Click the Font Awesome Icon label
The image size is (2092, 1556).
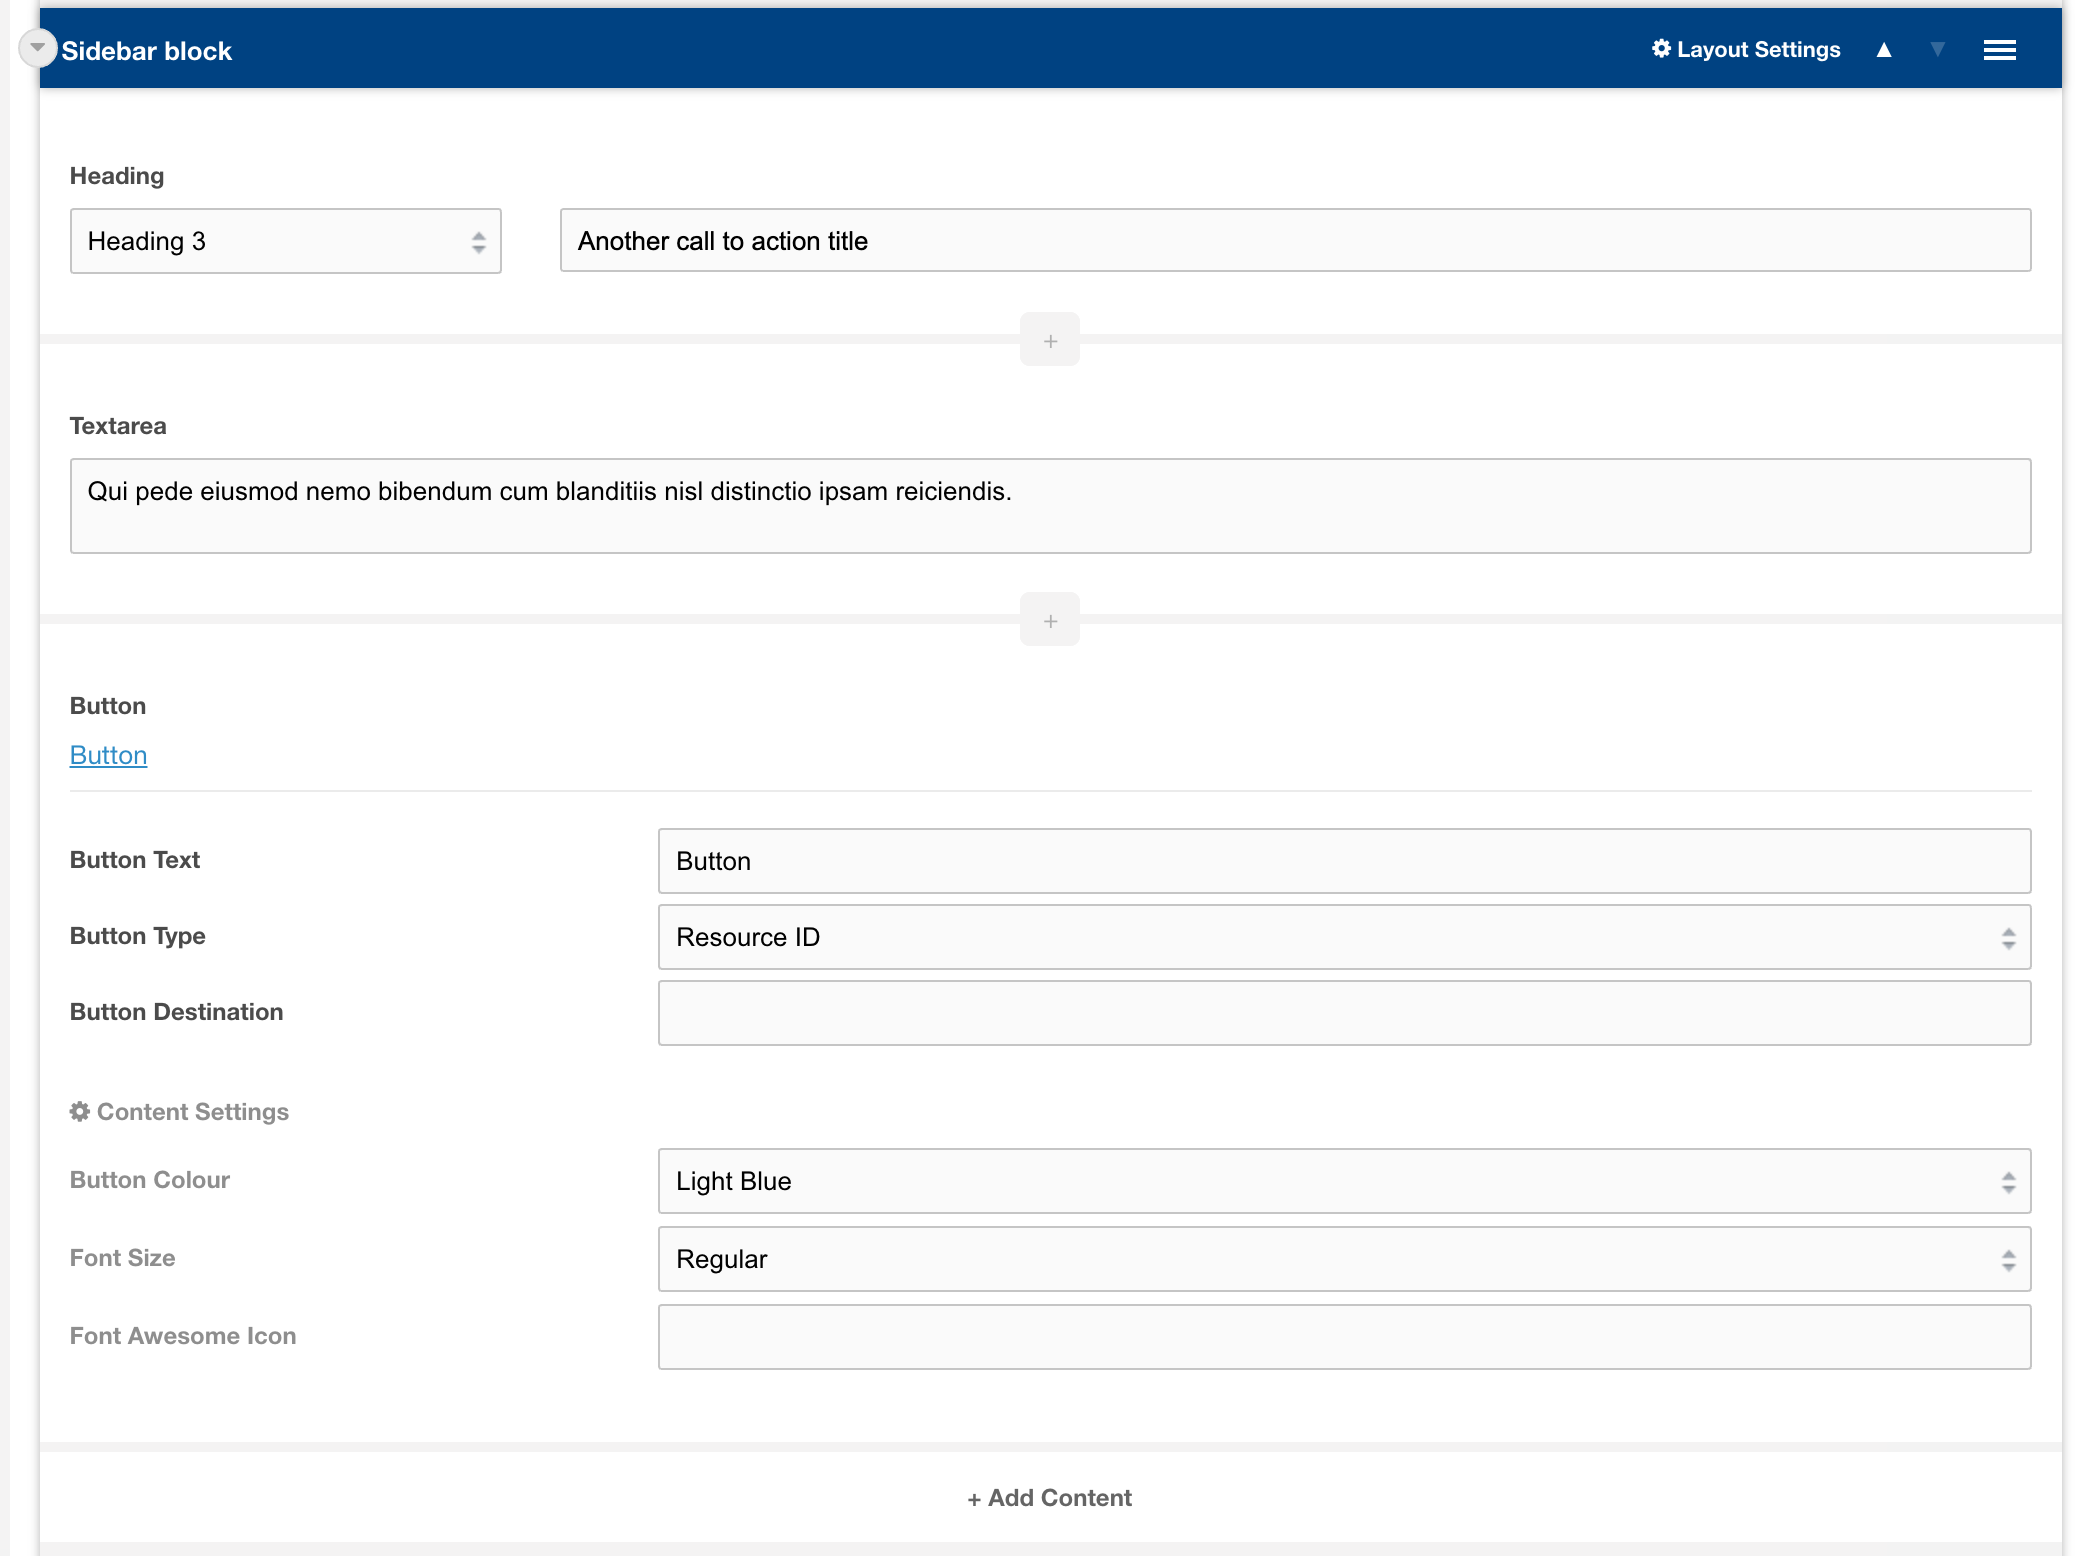pos(183,1336)
